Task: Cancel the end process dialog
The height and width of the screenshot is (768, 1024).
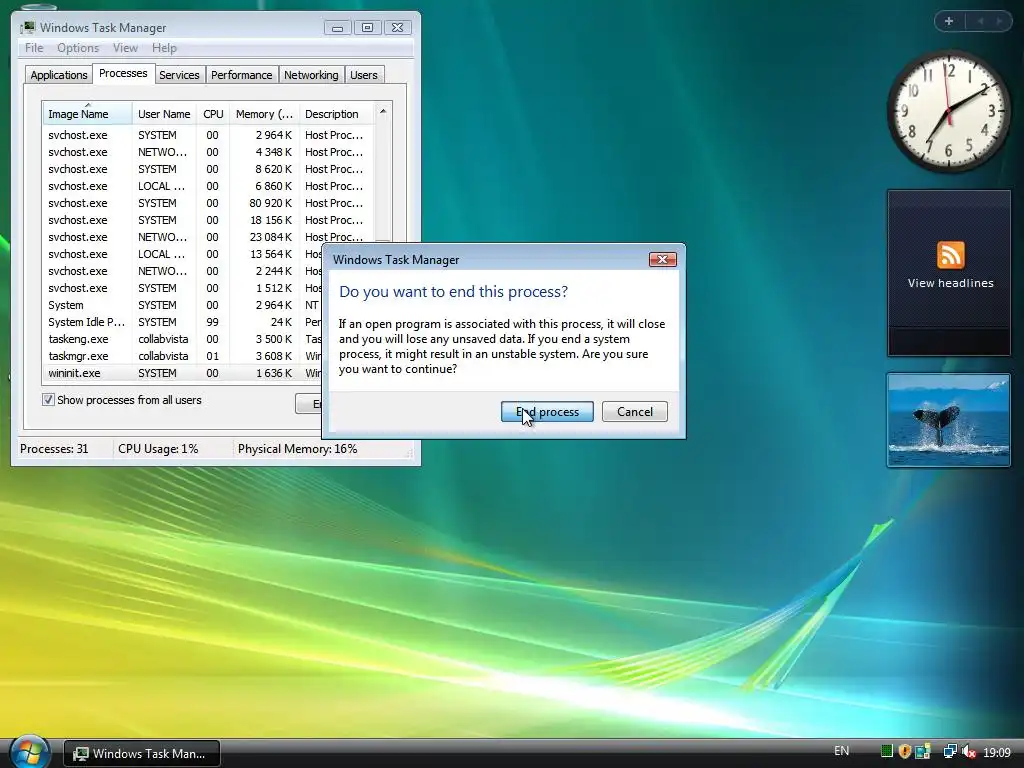Action: pos(635,411)
